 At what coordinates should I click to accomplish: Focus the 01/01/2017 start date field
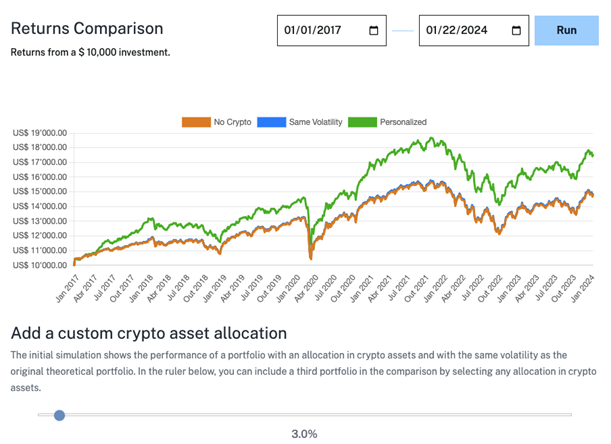click(320, 31)
